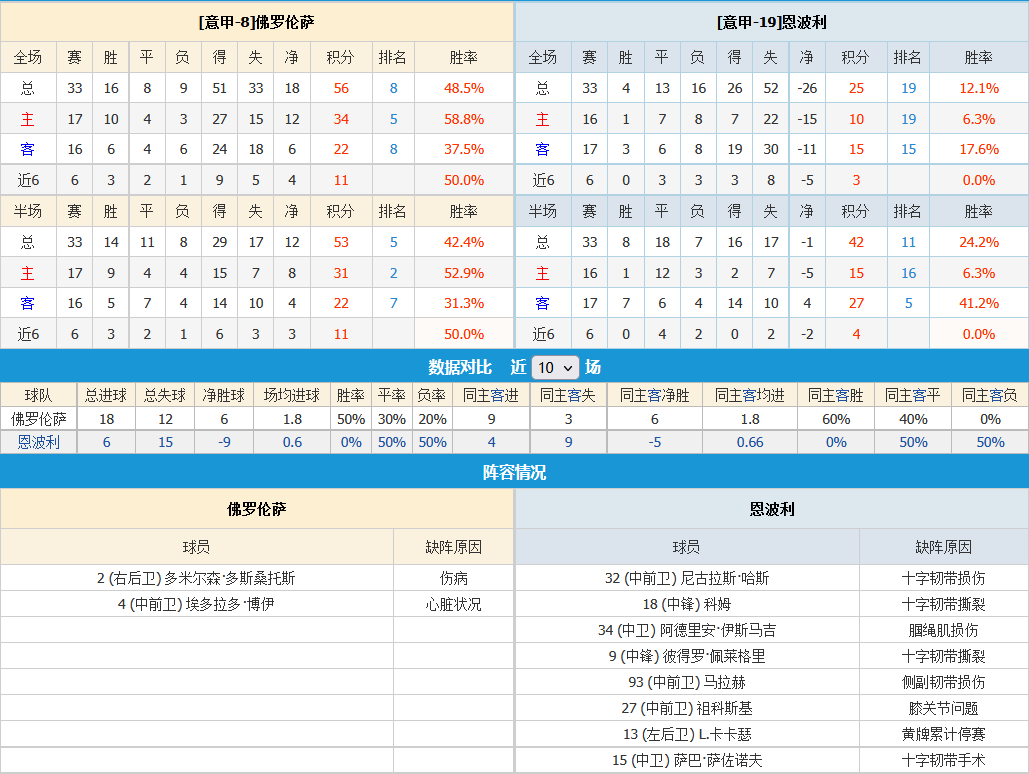Click Empoli half-time total win rate 24.2%
The image size is (1029, 774).
(979, 242)
